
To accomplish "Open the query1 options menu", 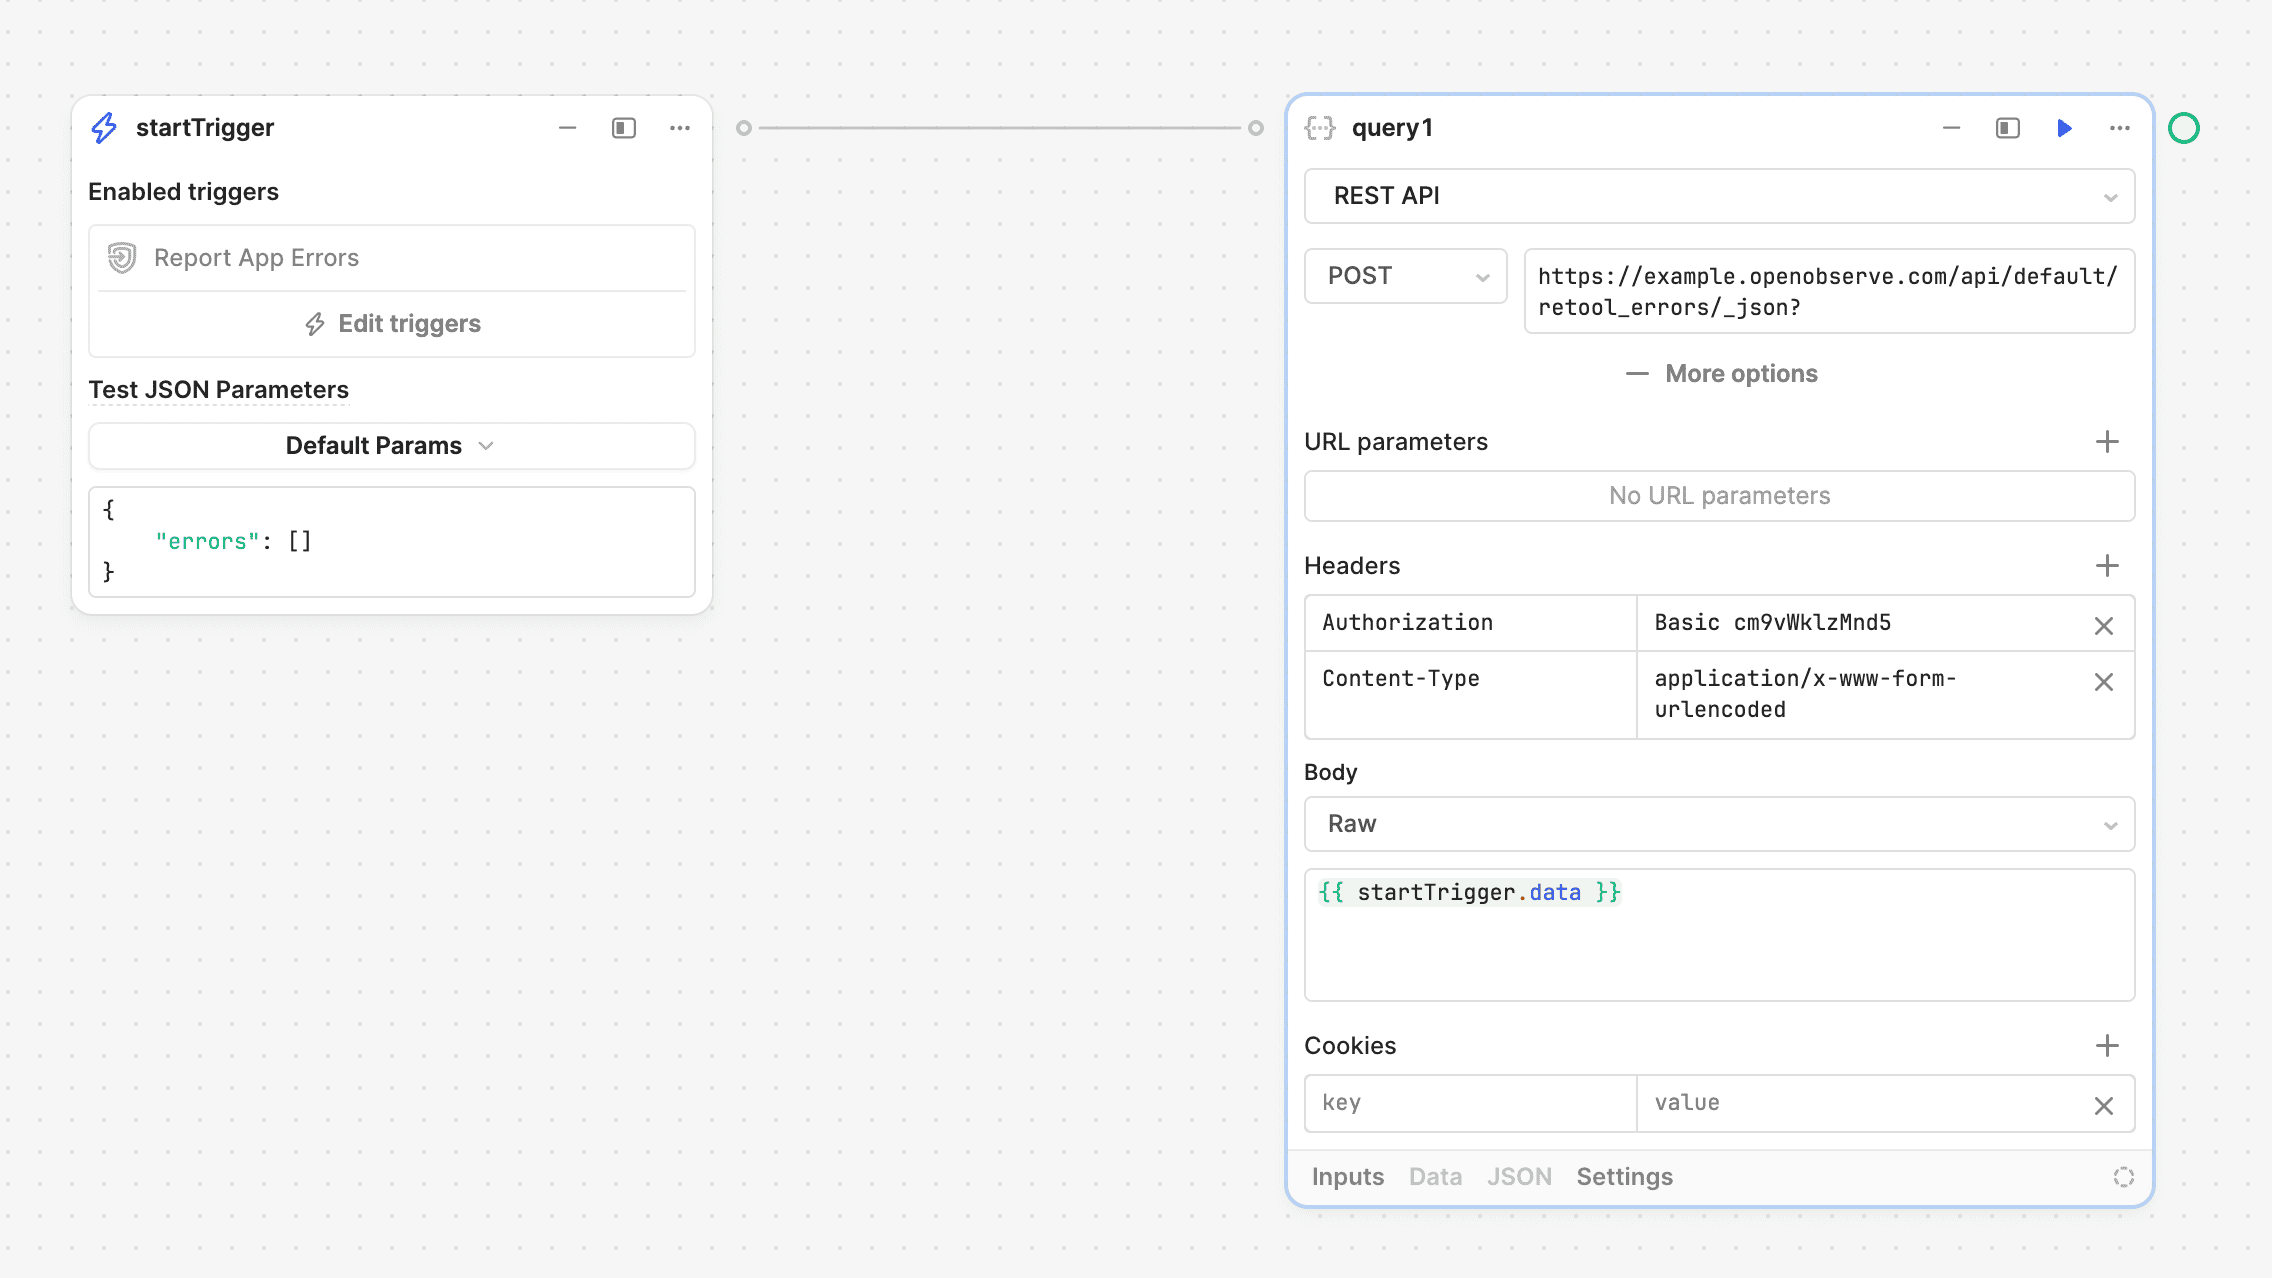I will (2120, 128).
